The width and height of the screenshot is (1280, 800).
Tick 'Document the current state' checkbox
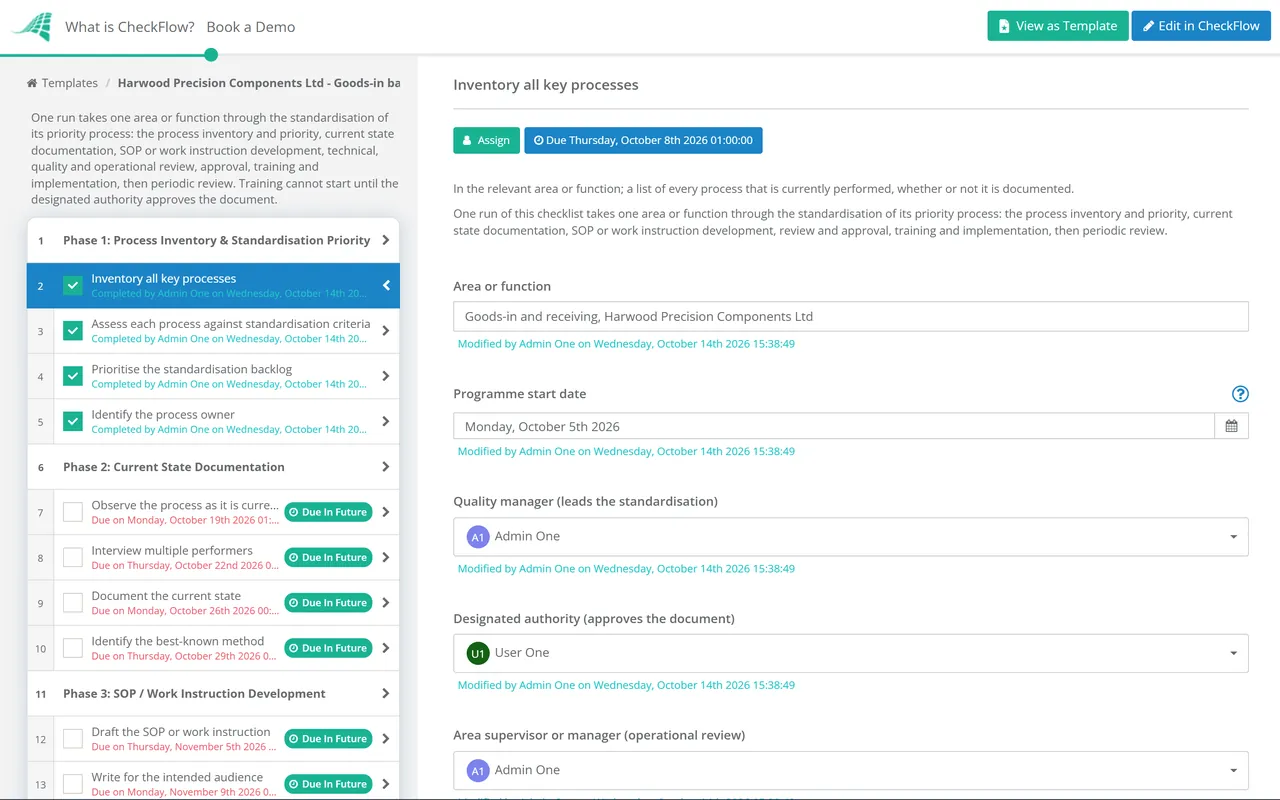[x=73, y=603]
